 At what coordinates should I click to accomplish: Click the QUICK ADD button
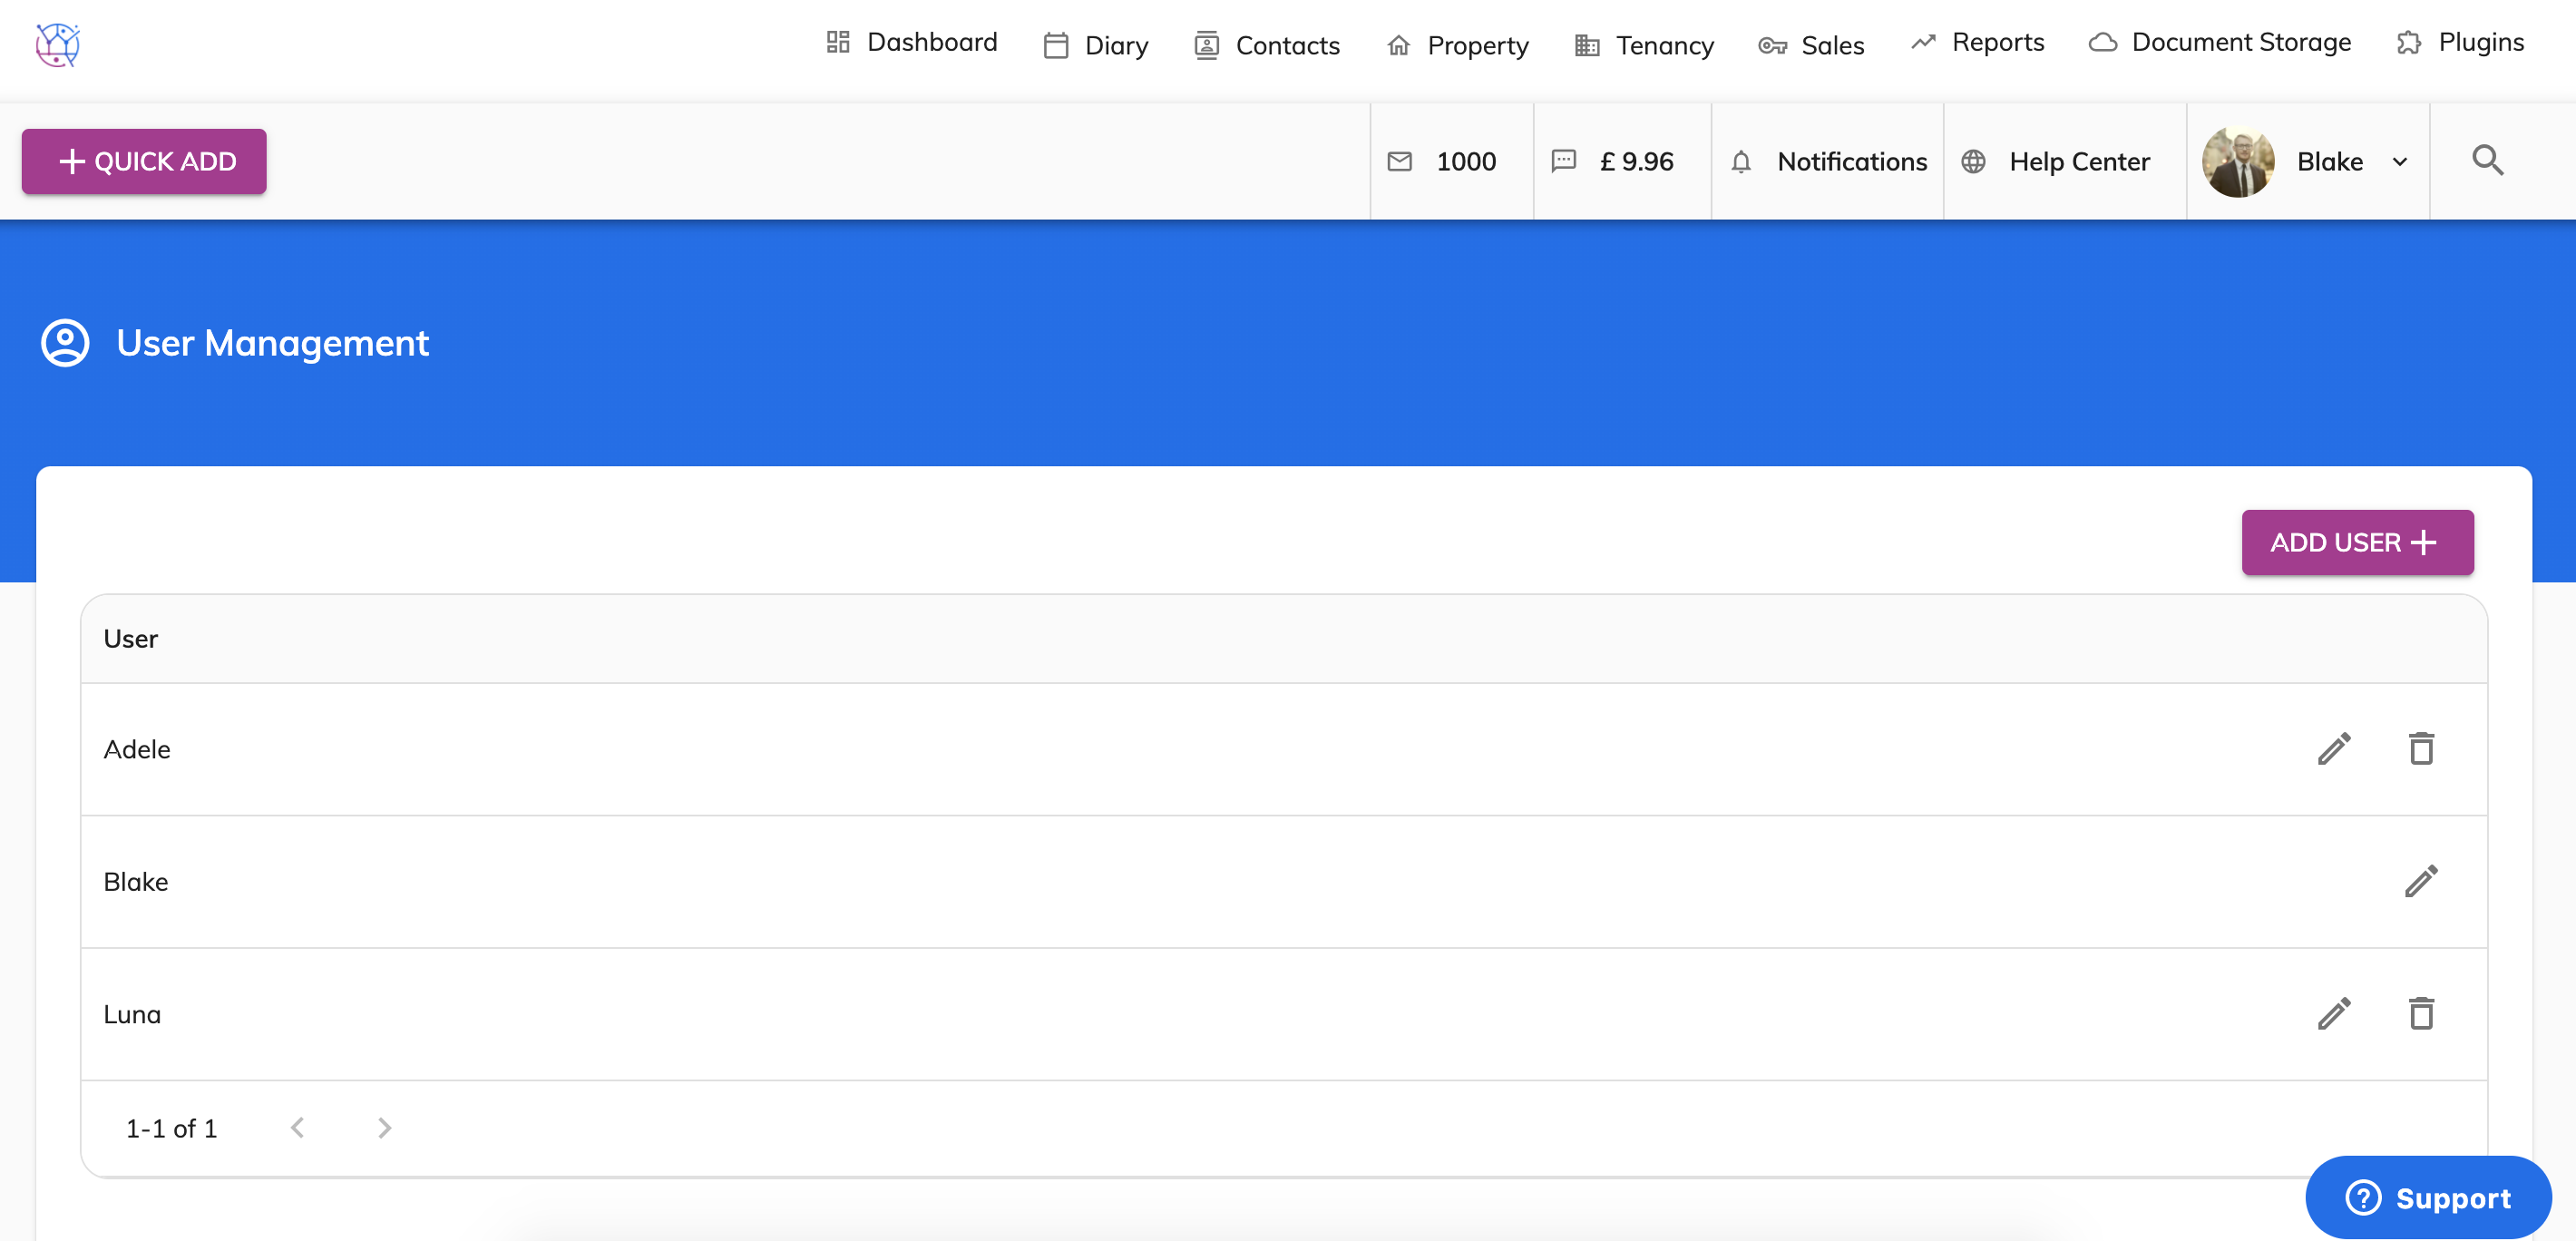[x=144, y=161]
